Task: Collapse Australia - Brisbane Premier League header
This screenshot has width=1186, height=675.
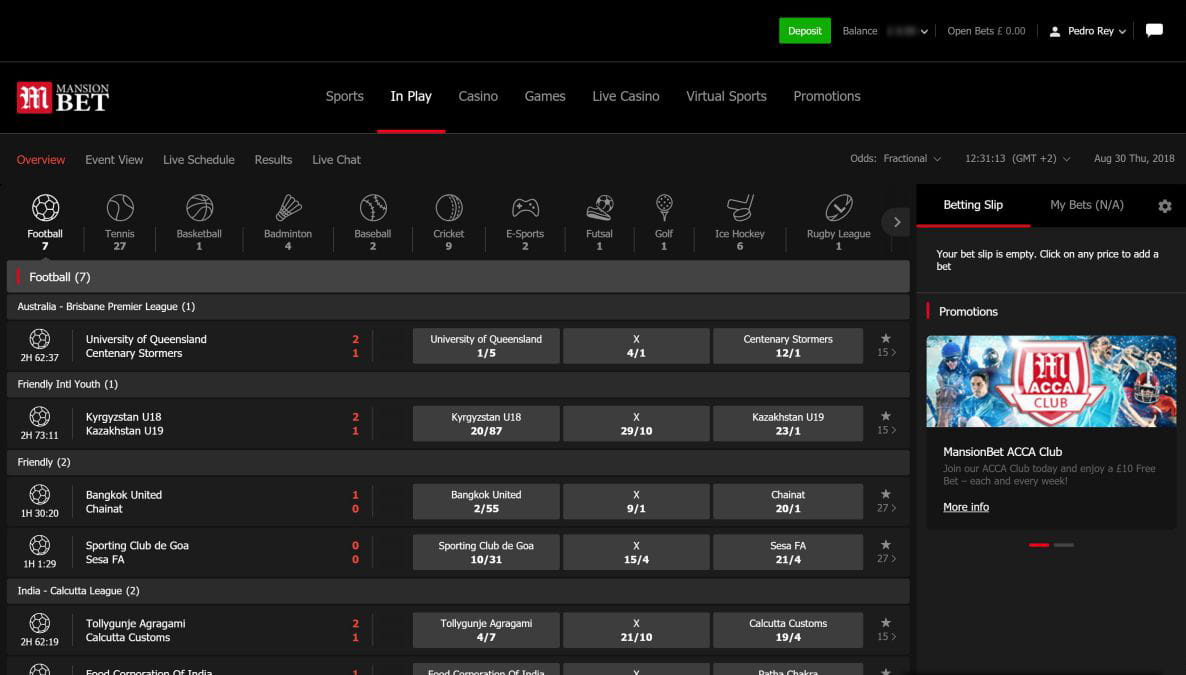Action: [x=458, y=306]
